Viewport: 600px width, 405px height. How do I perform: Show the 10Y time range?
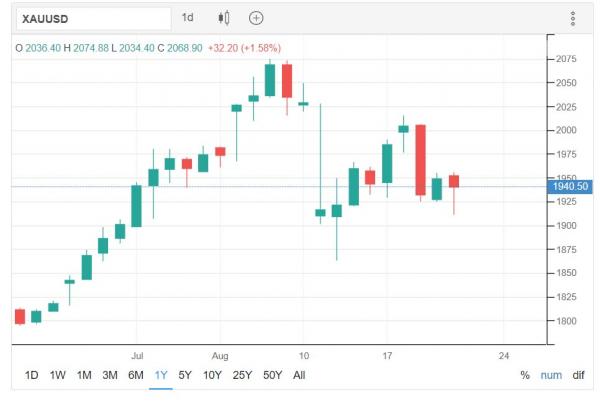212,375
